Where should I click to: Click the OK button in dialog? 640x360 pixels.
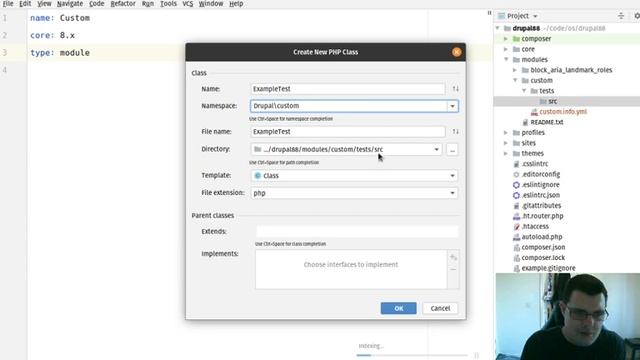click(398, 308)
